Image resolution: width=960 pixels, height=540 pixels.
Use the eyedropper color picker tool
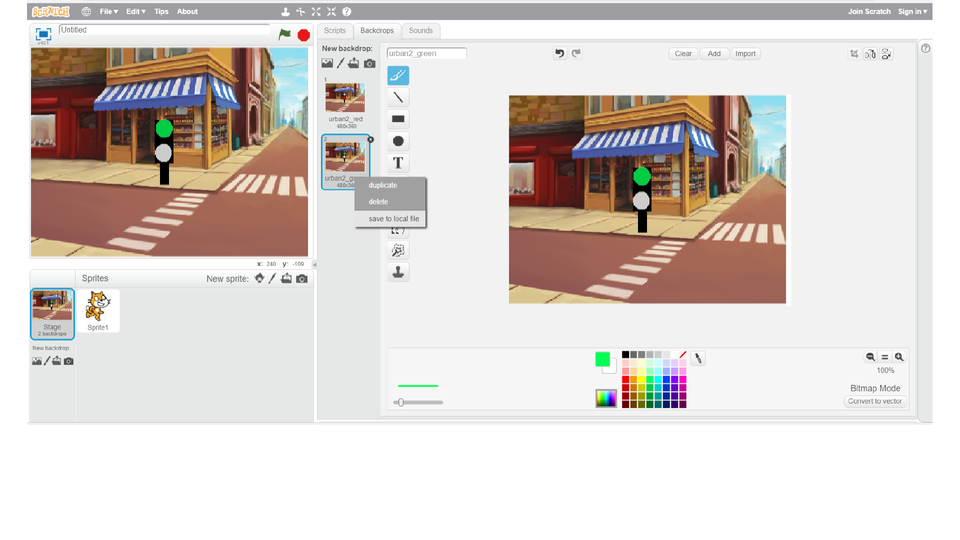point(698,358)
